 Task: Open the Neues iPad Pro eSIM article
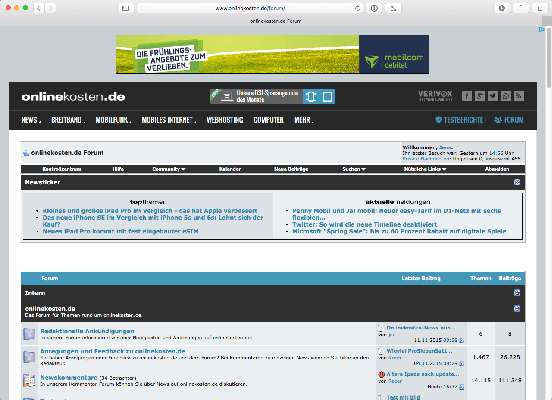point(120,231)
